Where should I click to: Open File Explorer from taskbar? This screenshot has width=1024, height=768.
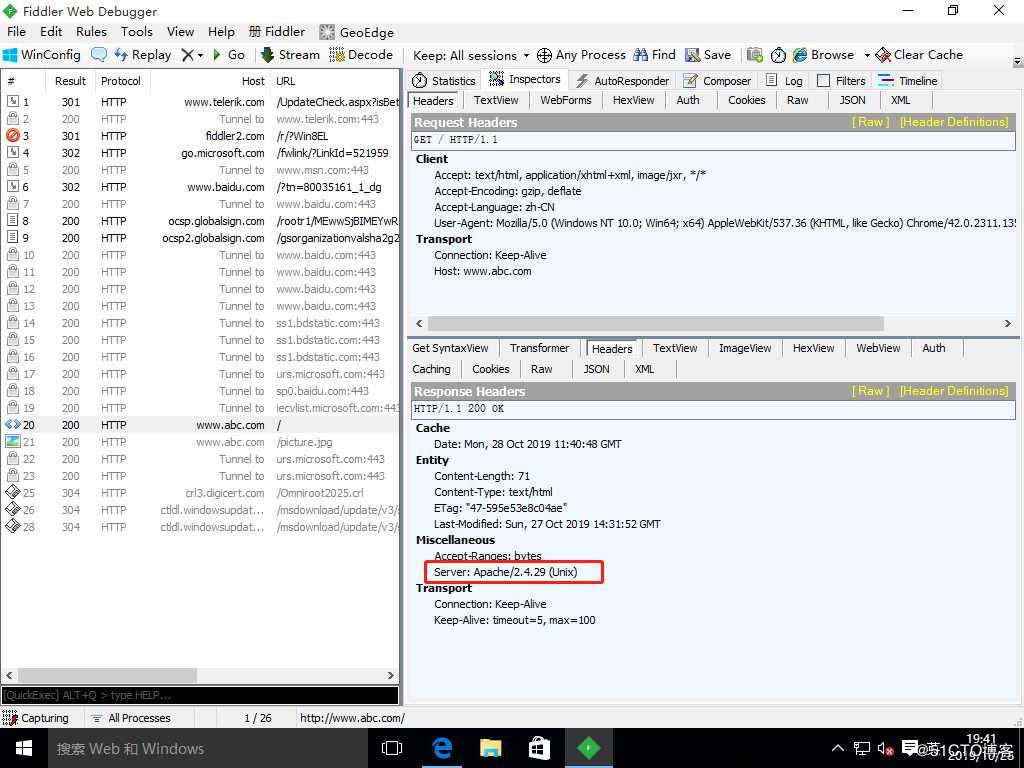(x=490, y=748)
